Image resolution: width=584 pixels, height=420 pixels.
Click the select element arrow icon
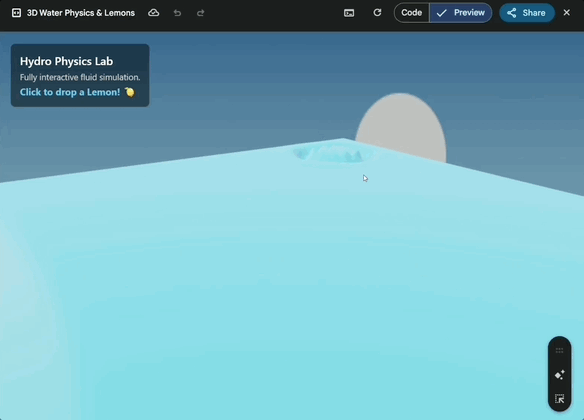[x=559, y=399]
